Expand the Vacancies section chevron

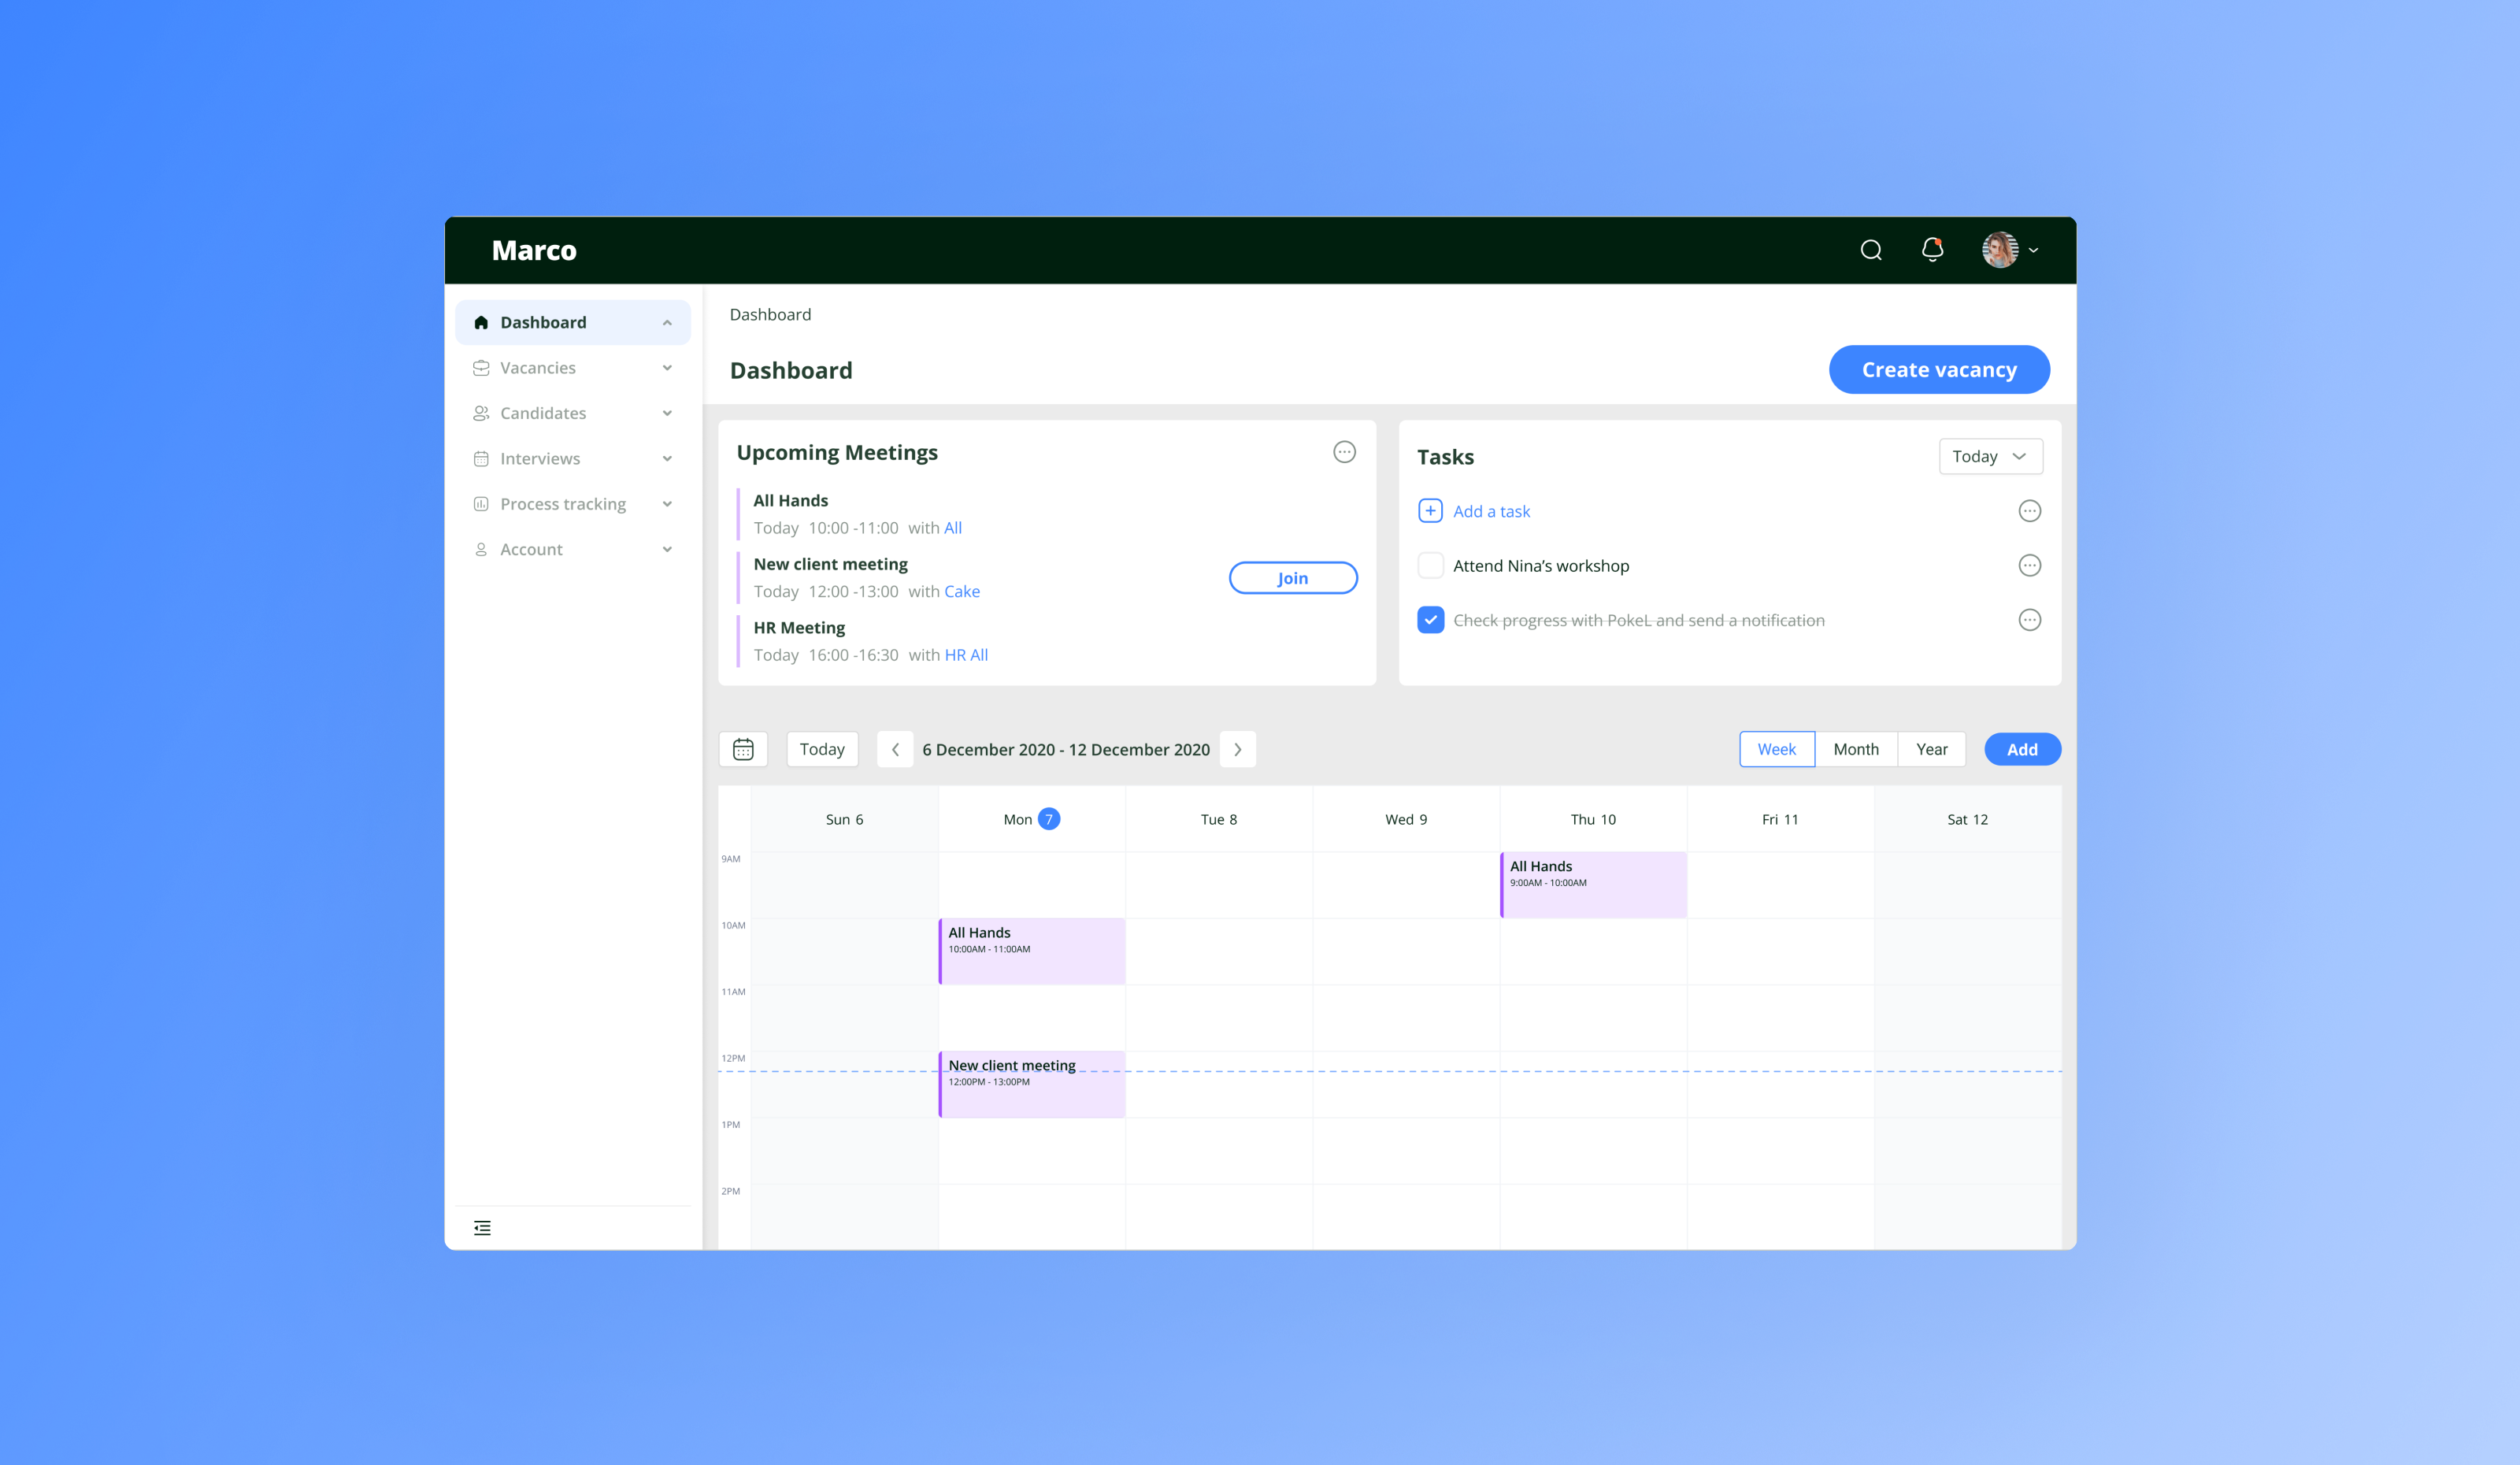pyautogui.click(x=667, y=368)
